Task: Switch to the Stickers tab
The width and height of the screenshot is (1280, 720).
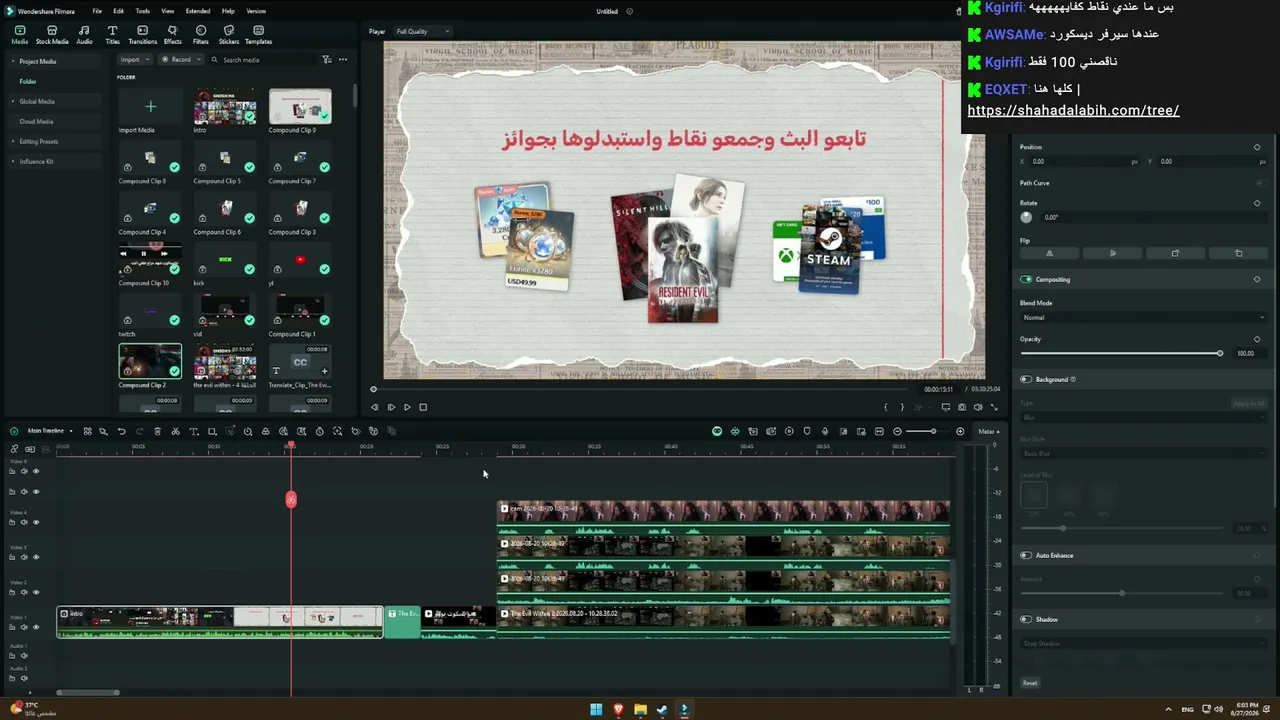Action: pos(229,36)
